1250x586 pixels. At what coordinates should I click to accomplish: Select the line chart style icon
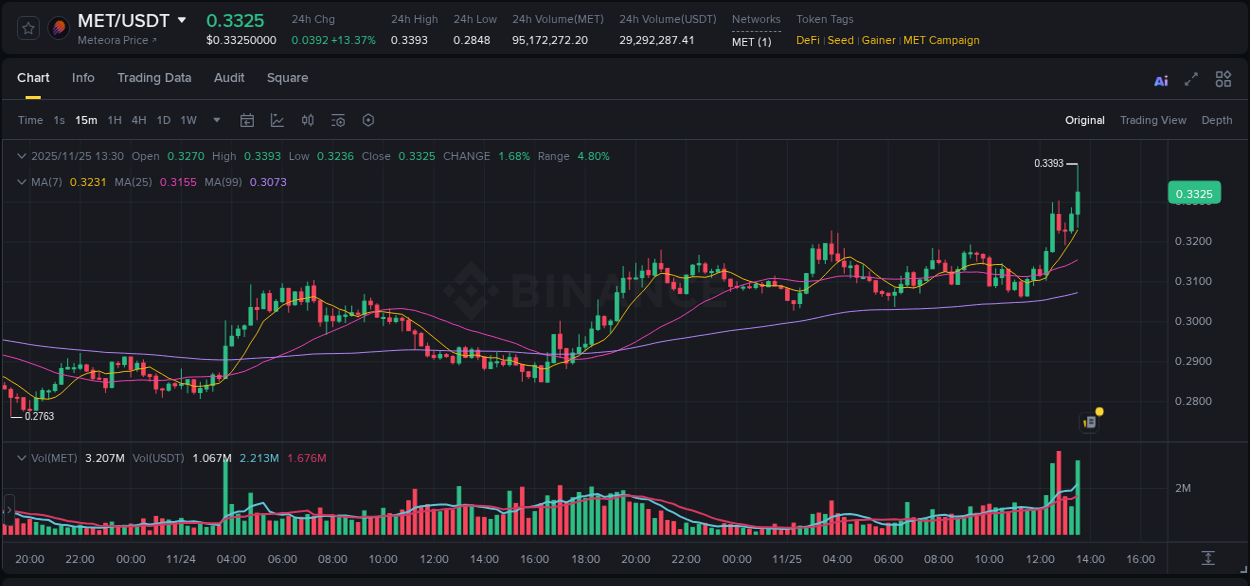[277, 120]
